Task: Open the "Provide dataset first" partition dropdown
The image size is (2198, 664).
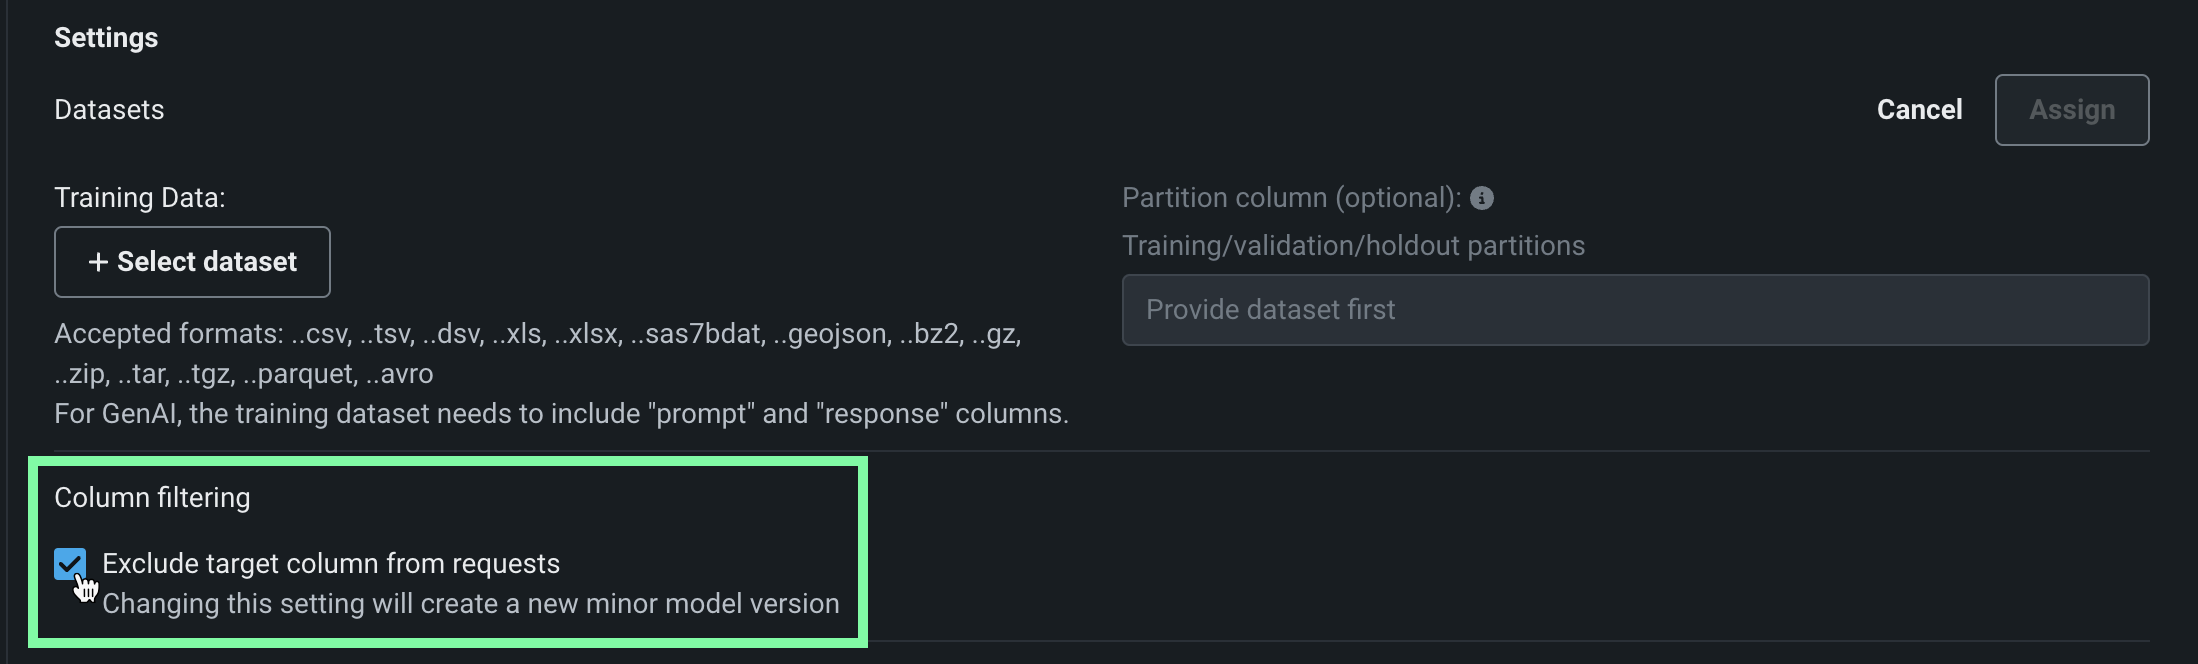Action: tap(1635, 310)
